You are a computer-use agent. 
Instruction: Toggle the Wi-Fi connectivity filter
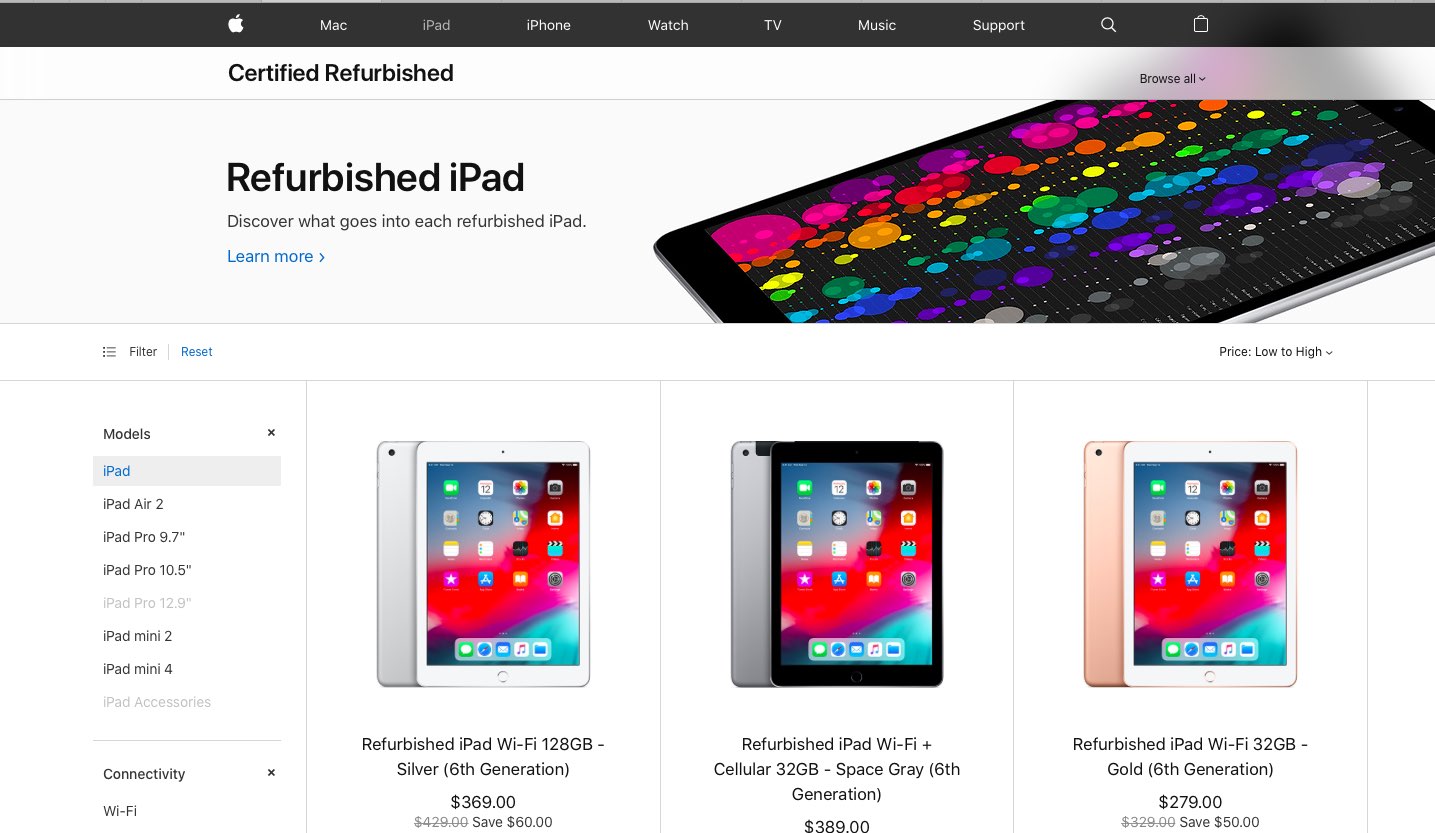(120, 811)
